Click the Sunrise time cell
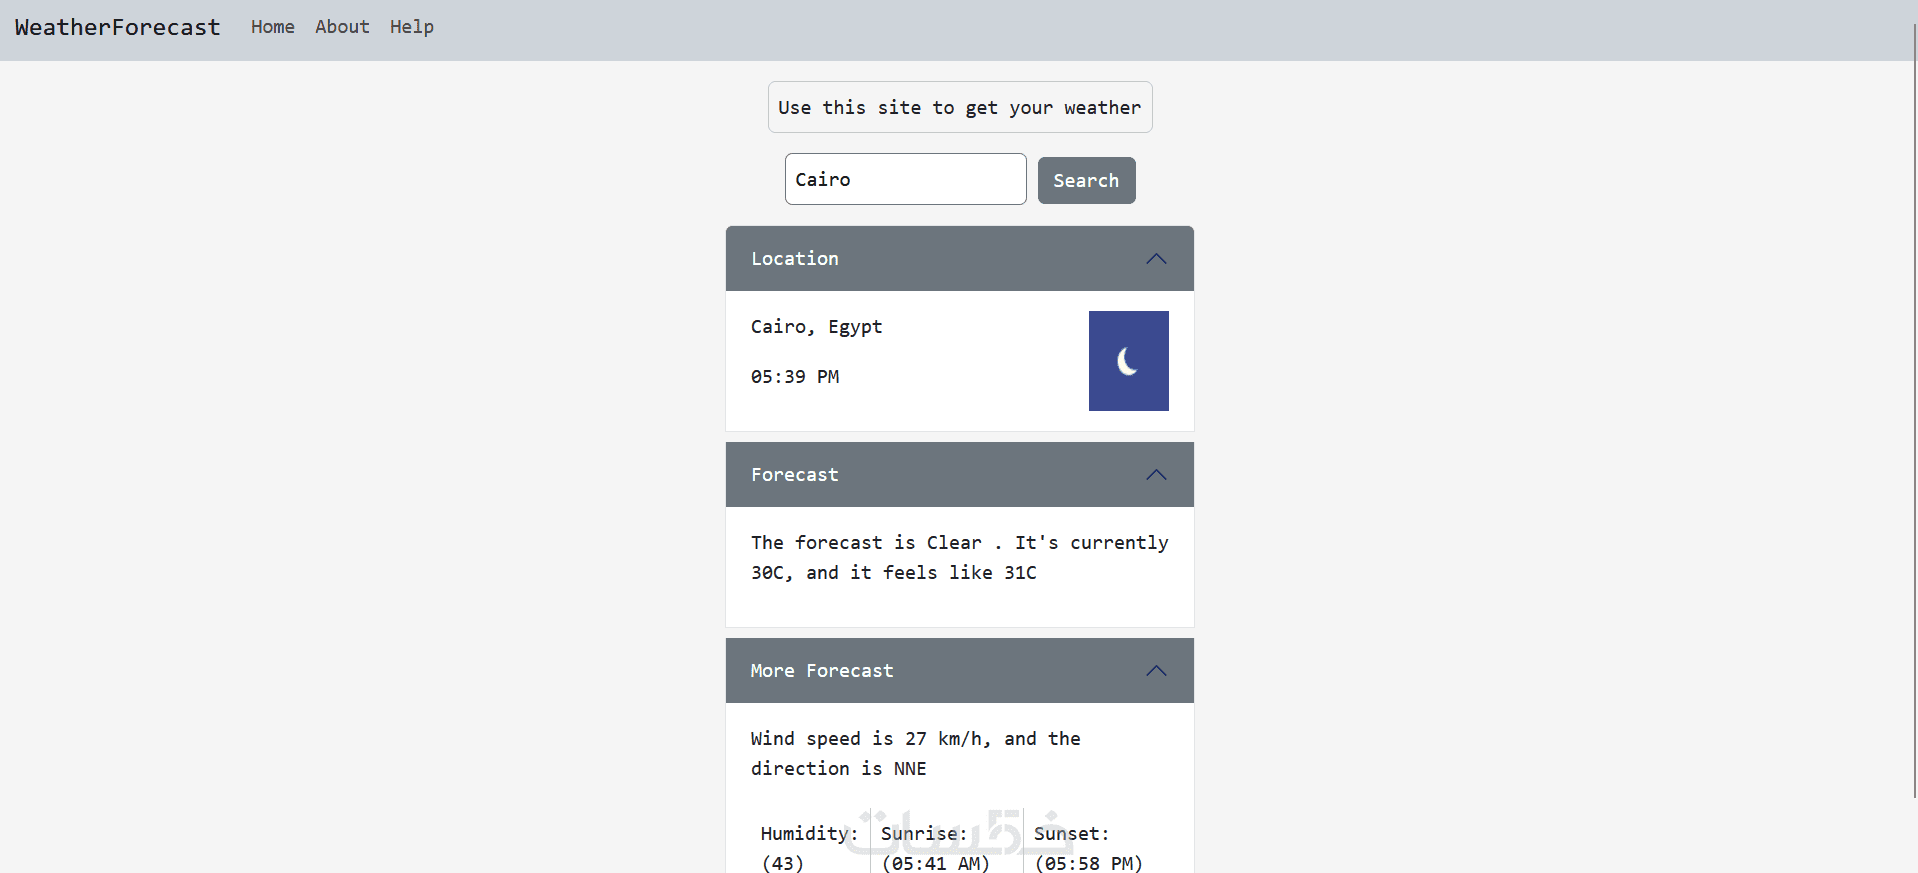The height and width of the screenshot is (873, 1918). (x=935, y=847)
